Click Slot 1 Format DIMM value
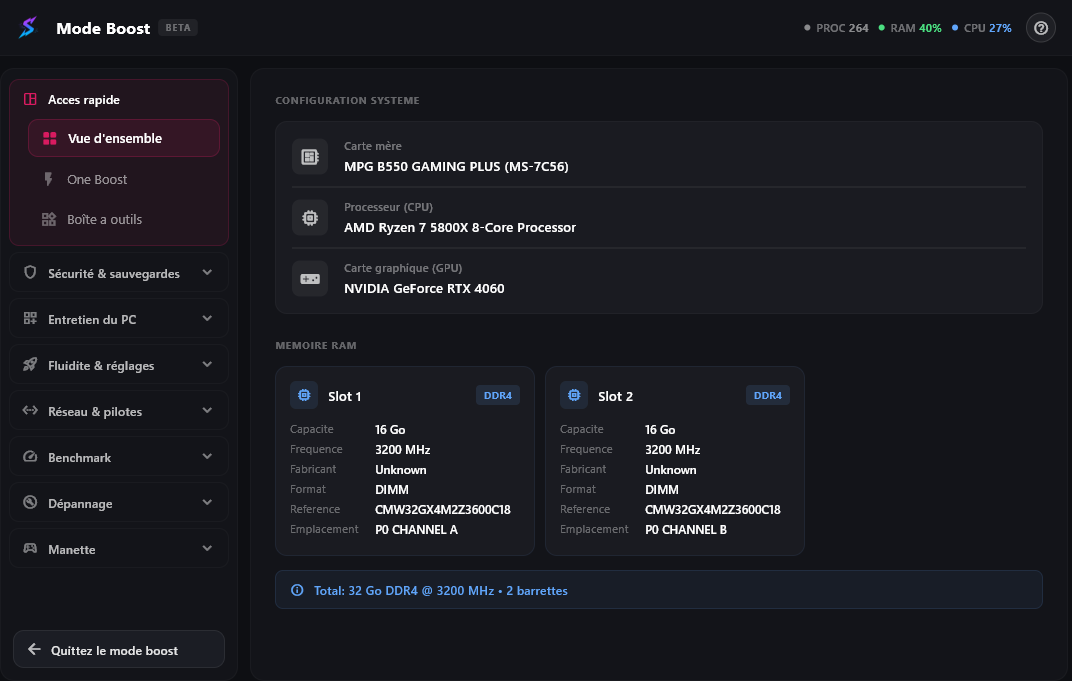The width and height of the screenshot is (1072, 681). pos(392,490)
